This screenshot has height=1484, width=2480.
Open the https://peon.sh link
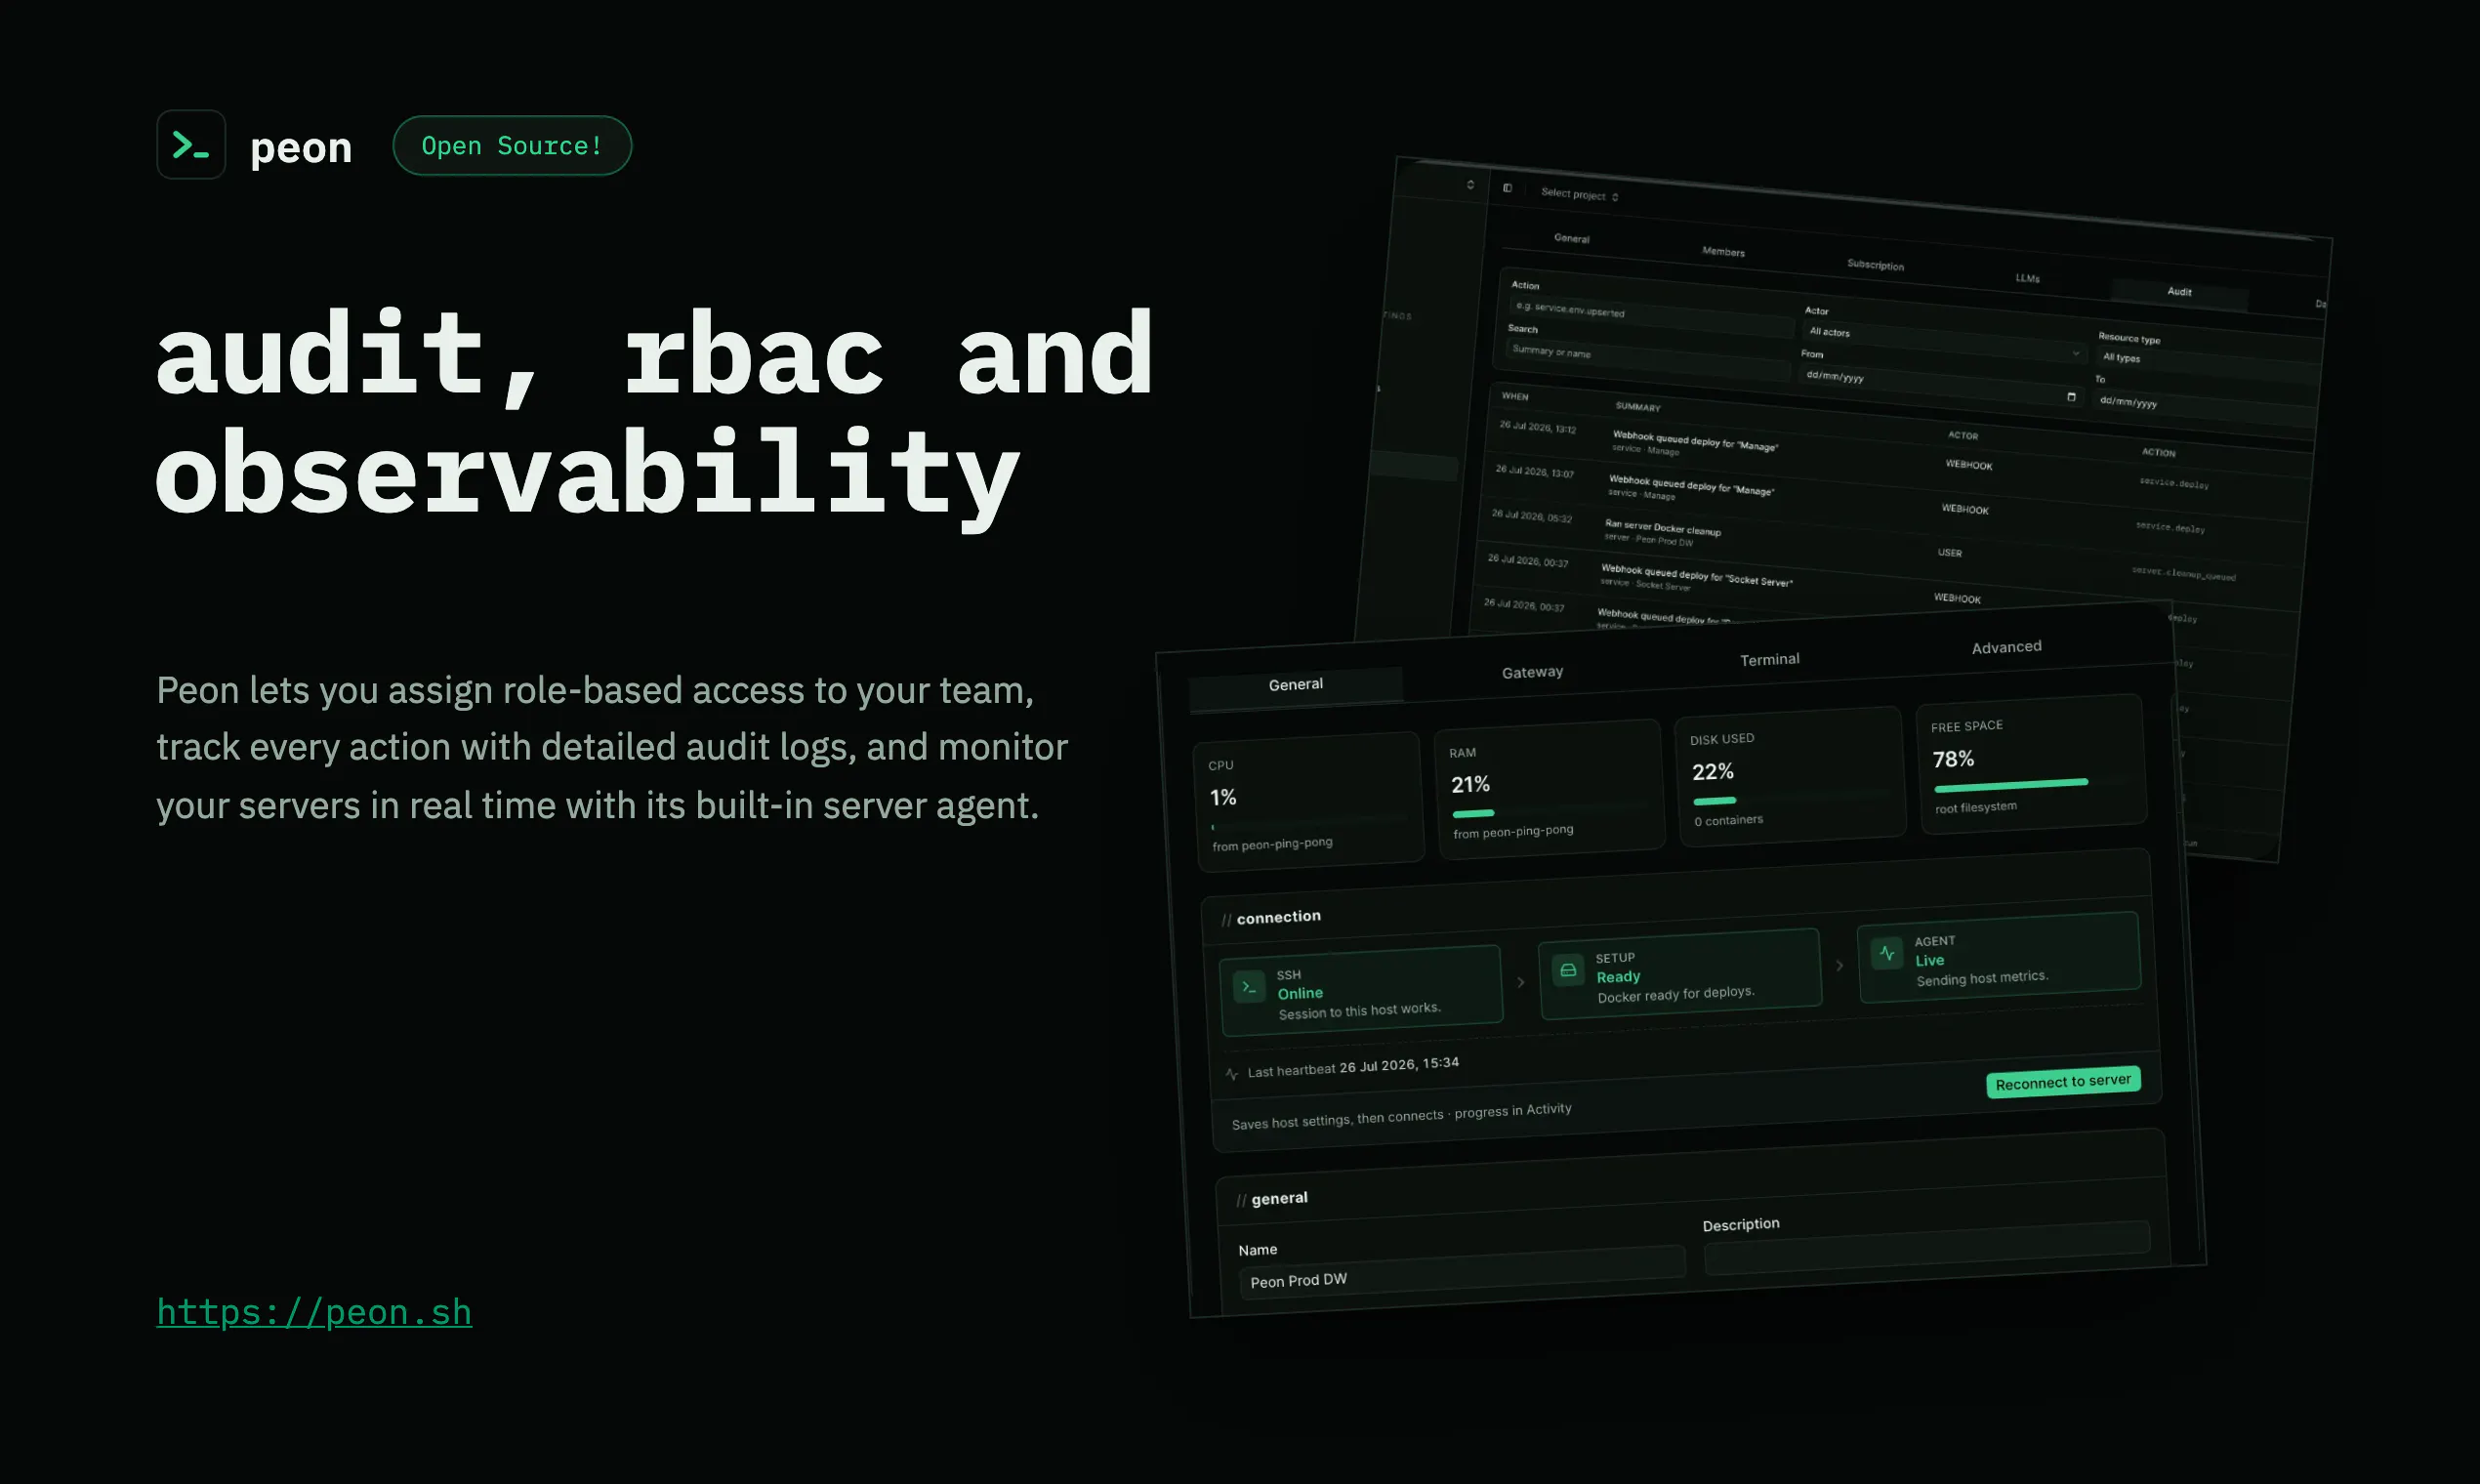point(314,1312)
